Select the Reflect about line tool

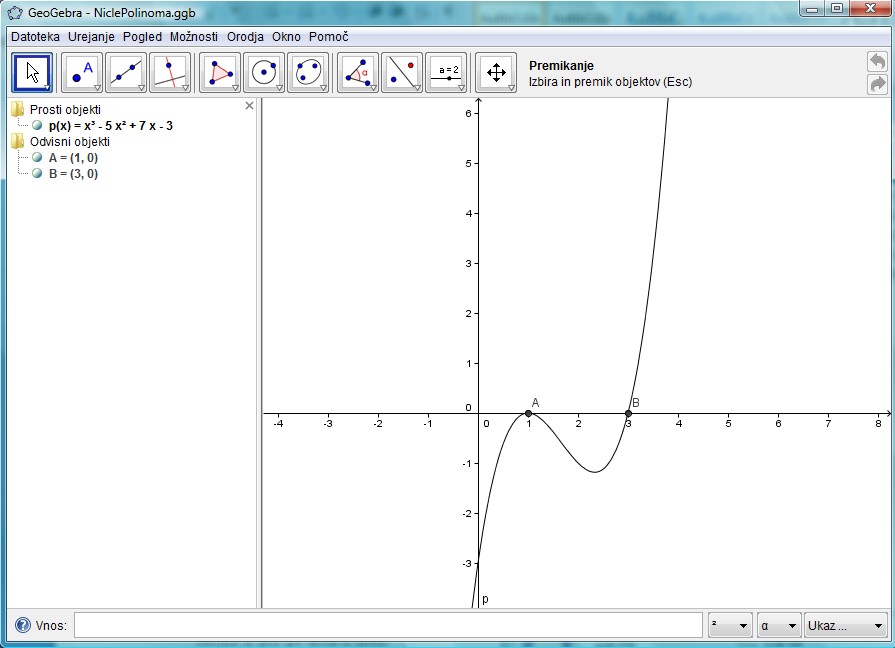(402, 72)
